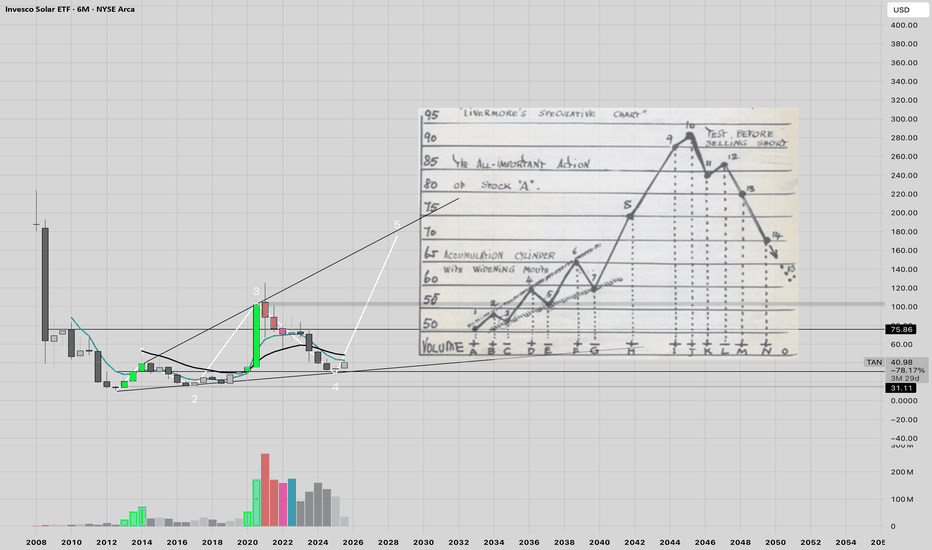Click the 40.98 last price label
Image resolution: width=932 pixels, height=550 pixels.
tap(901, 362)
